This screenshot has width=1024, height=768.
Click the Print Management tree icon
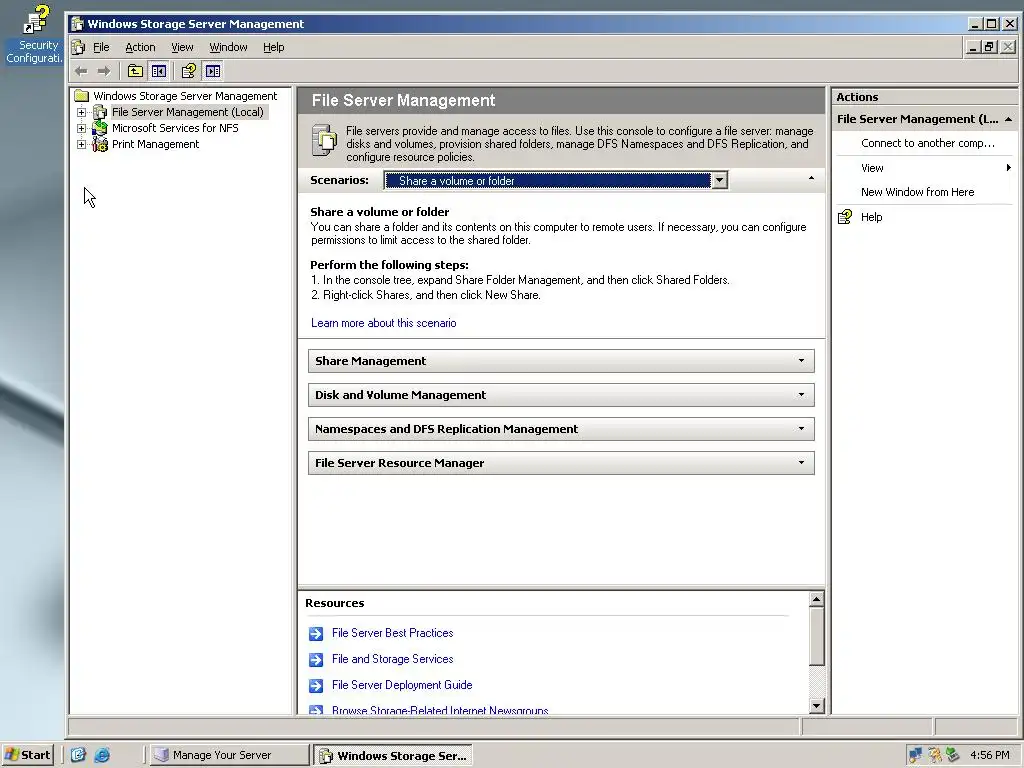[x=100, y=144]
